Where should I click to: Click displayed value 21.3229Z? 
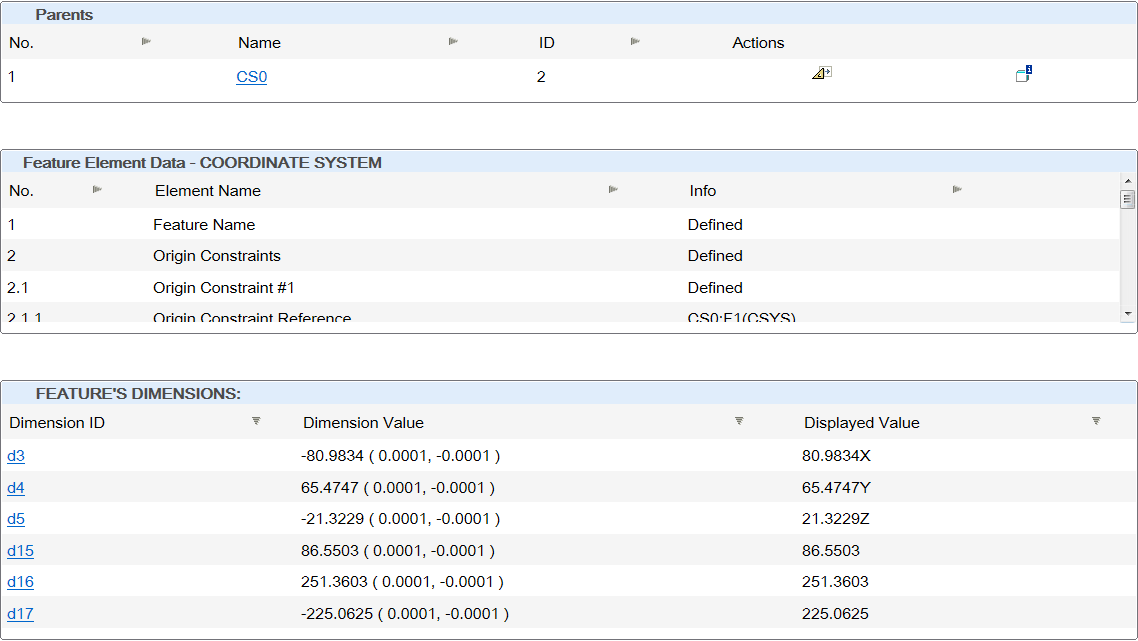pyautogui.click(x=835, y=519)
